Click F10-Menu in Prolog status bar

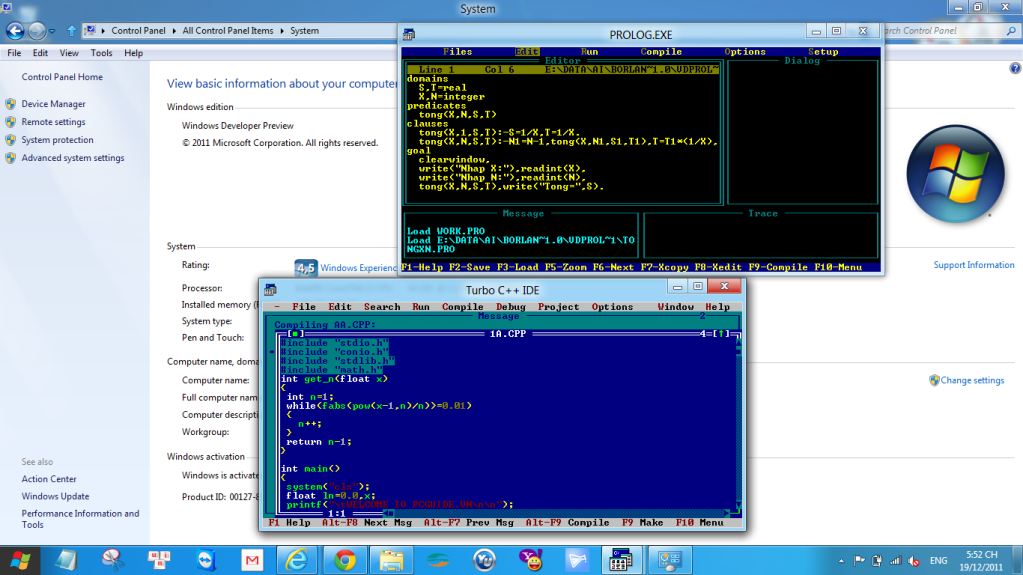pyautogui.click(x=838, y=267)
